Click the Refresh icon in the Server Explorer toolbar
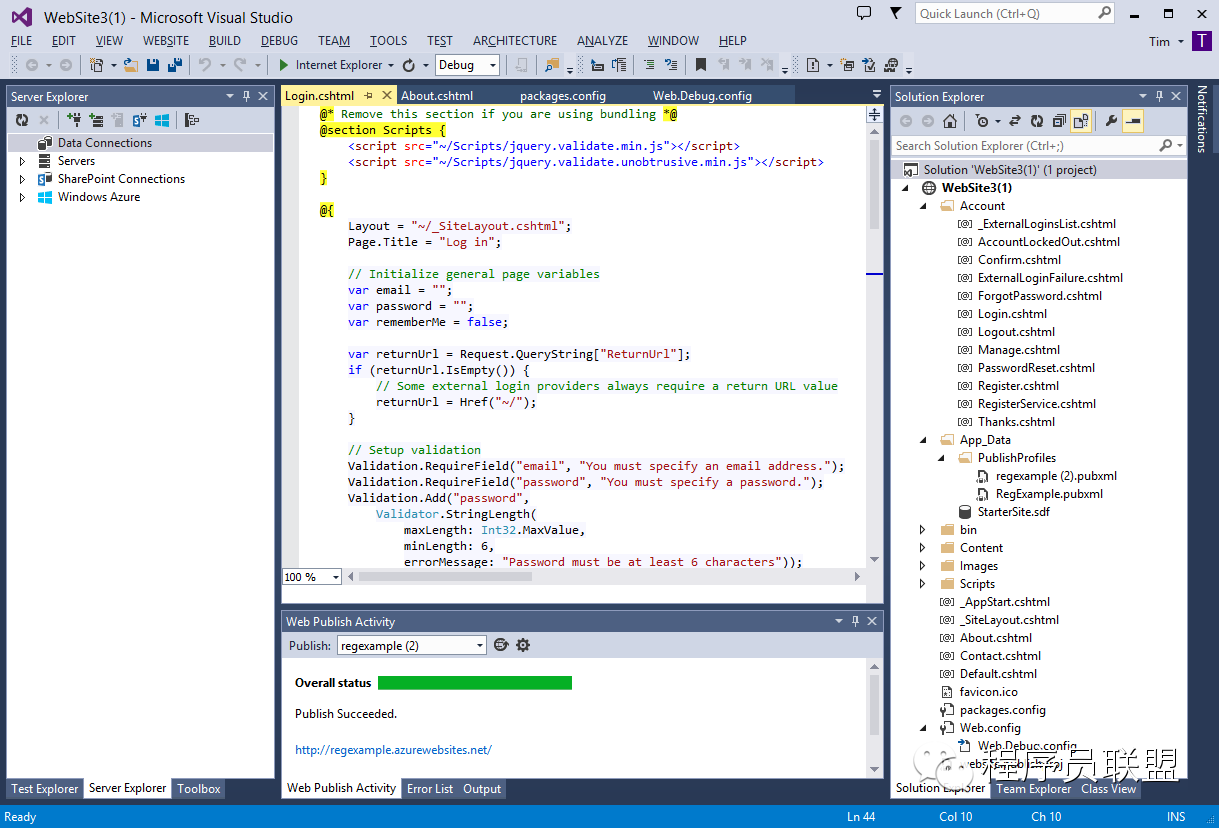Screen dimensions: 1219x828 point(22,120)
